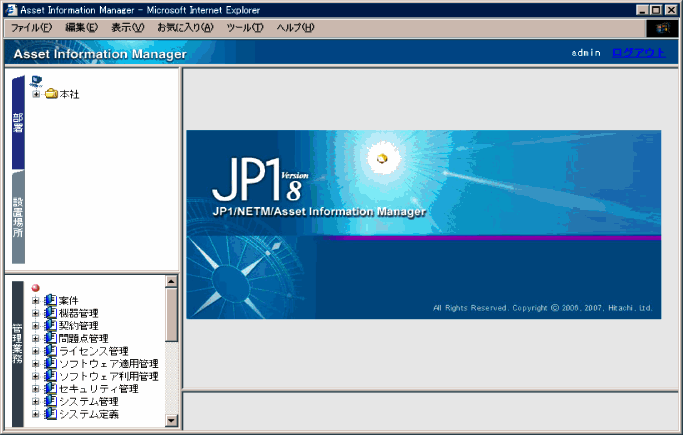The width and height of the screenshot is (683, 435).
Task: Switch to the 設置場所 vertical tab
Action: pos(18,217)
